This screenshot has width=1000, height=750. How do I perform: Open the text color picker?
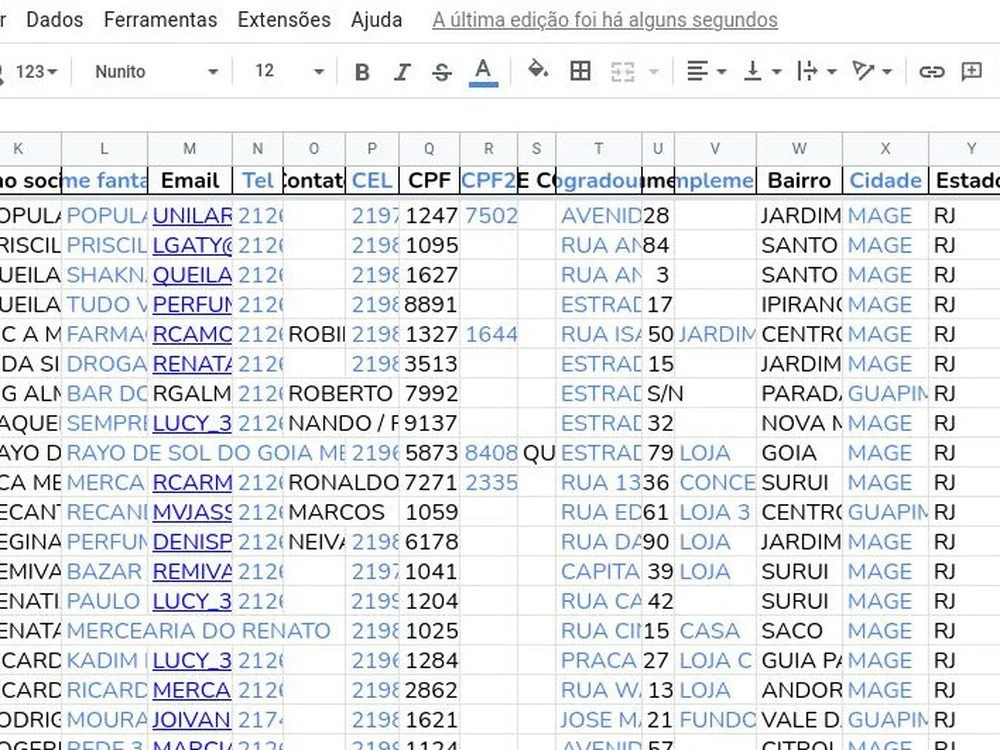[x=483, y=72]
